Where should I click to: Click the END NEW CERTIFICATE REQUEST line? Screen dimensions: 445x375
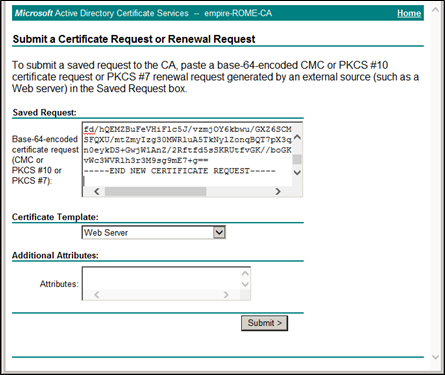180,171
